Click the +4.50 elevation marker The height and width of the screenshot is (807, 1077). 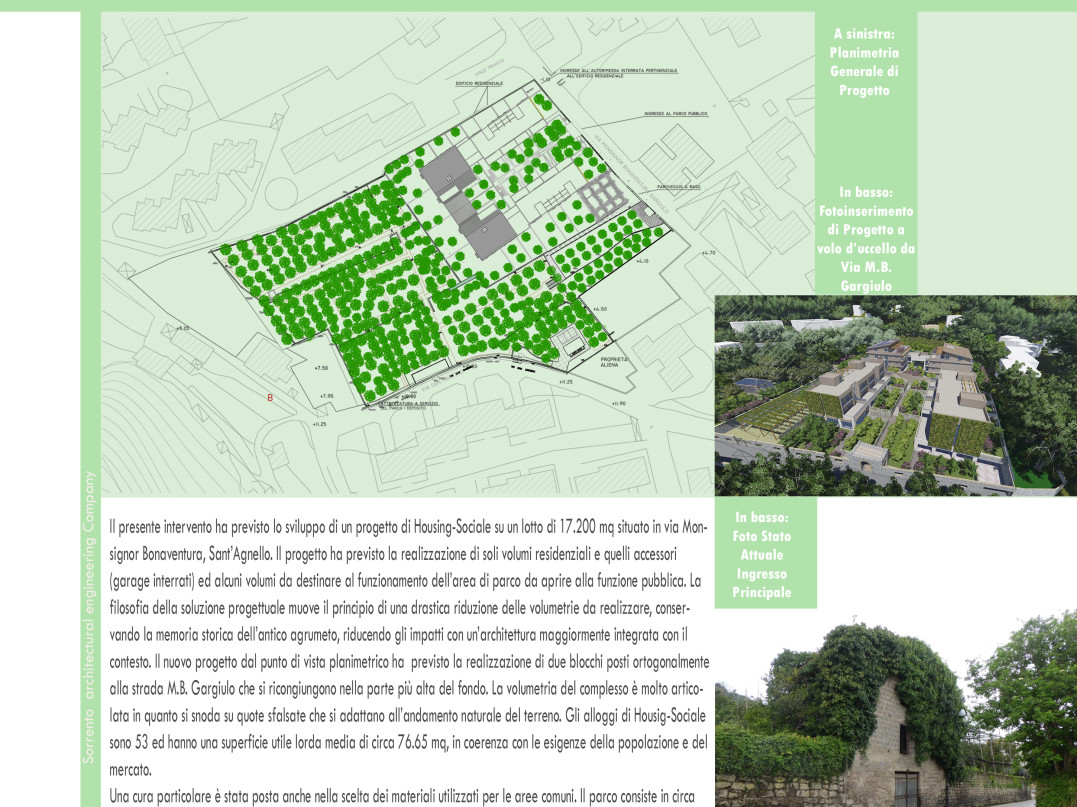[600, 310]
